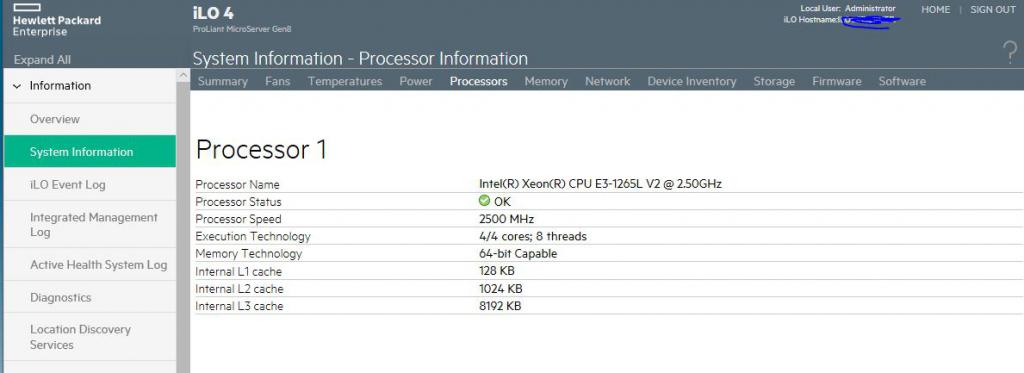
Task: Go to the Memory tab
Action: 546,82
